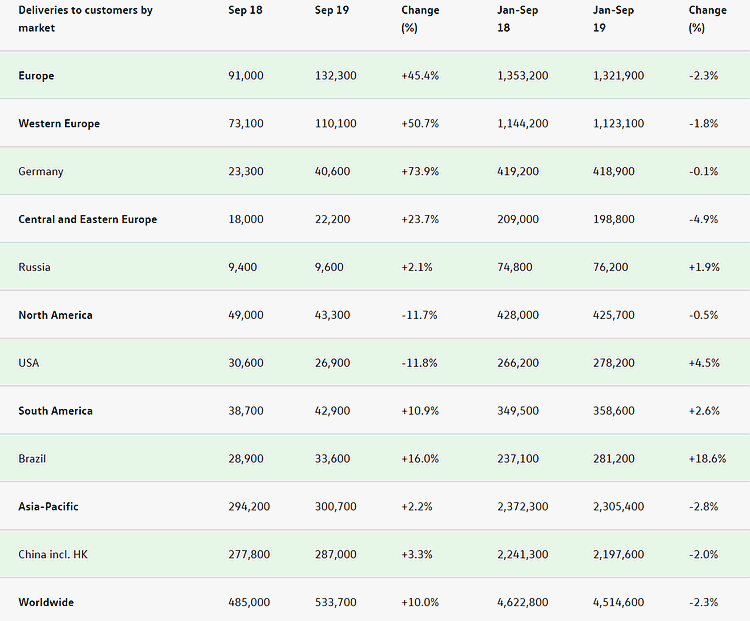Select the 533,700 Worldwide deliveries cell
Screen dimensions: 750x621
[x=335, y=603]
